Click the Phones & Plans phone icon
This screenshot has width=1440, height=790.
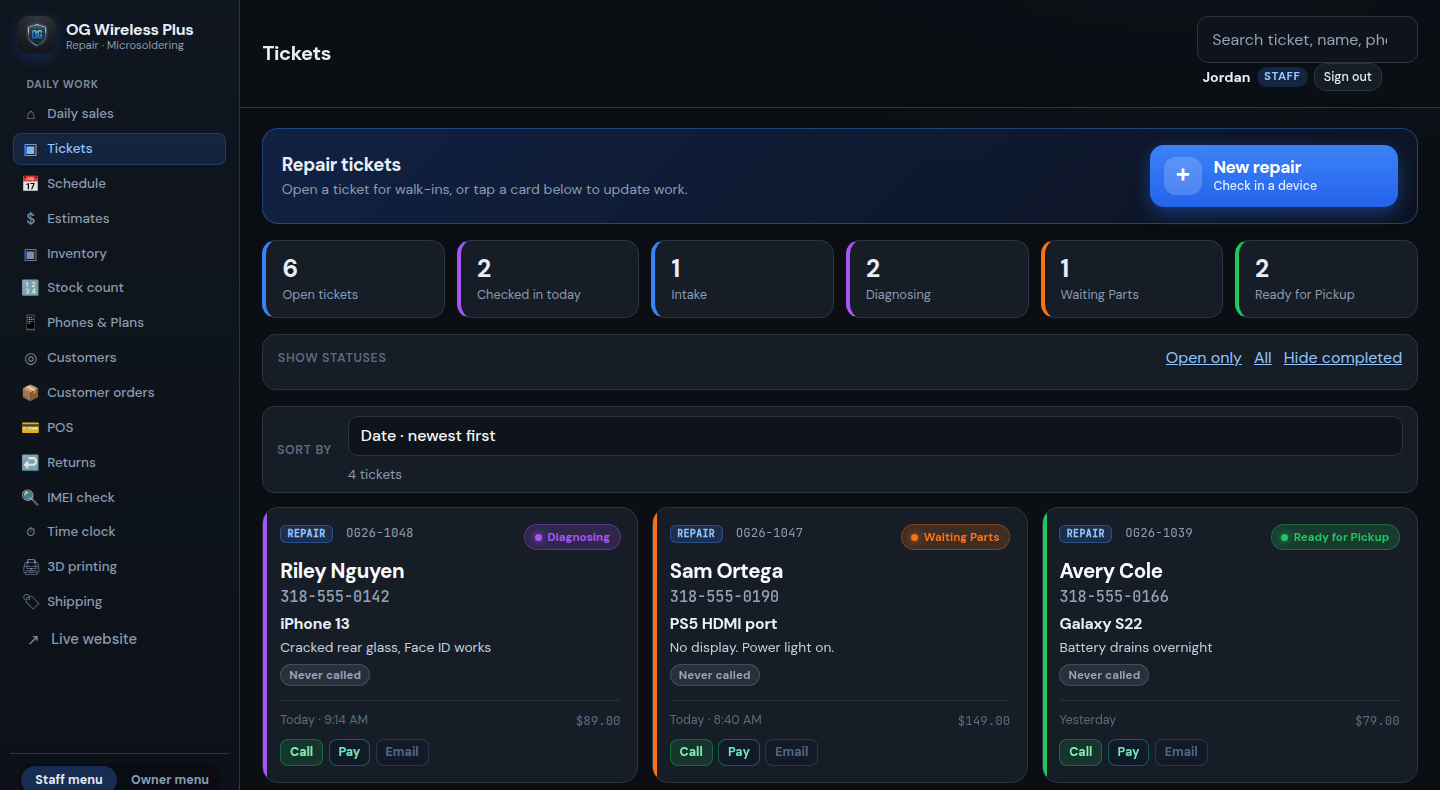pos(30,323)
